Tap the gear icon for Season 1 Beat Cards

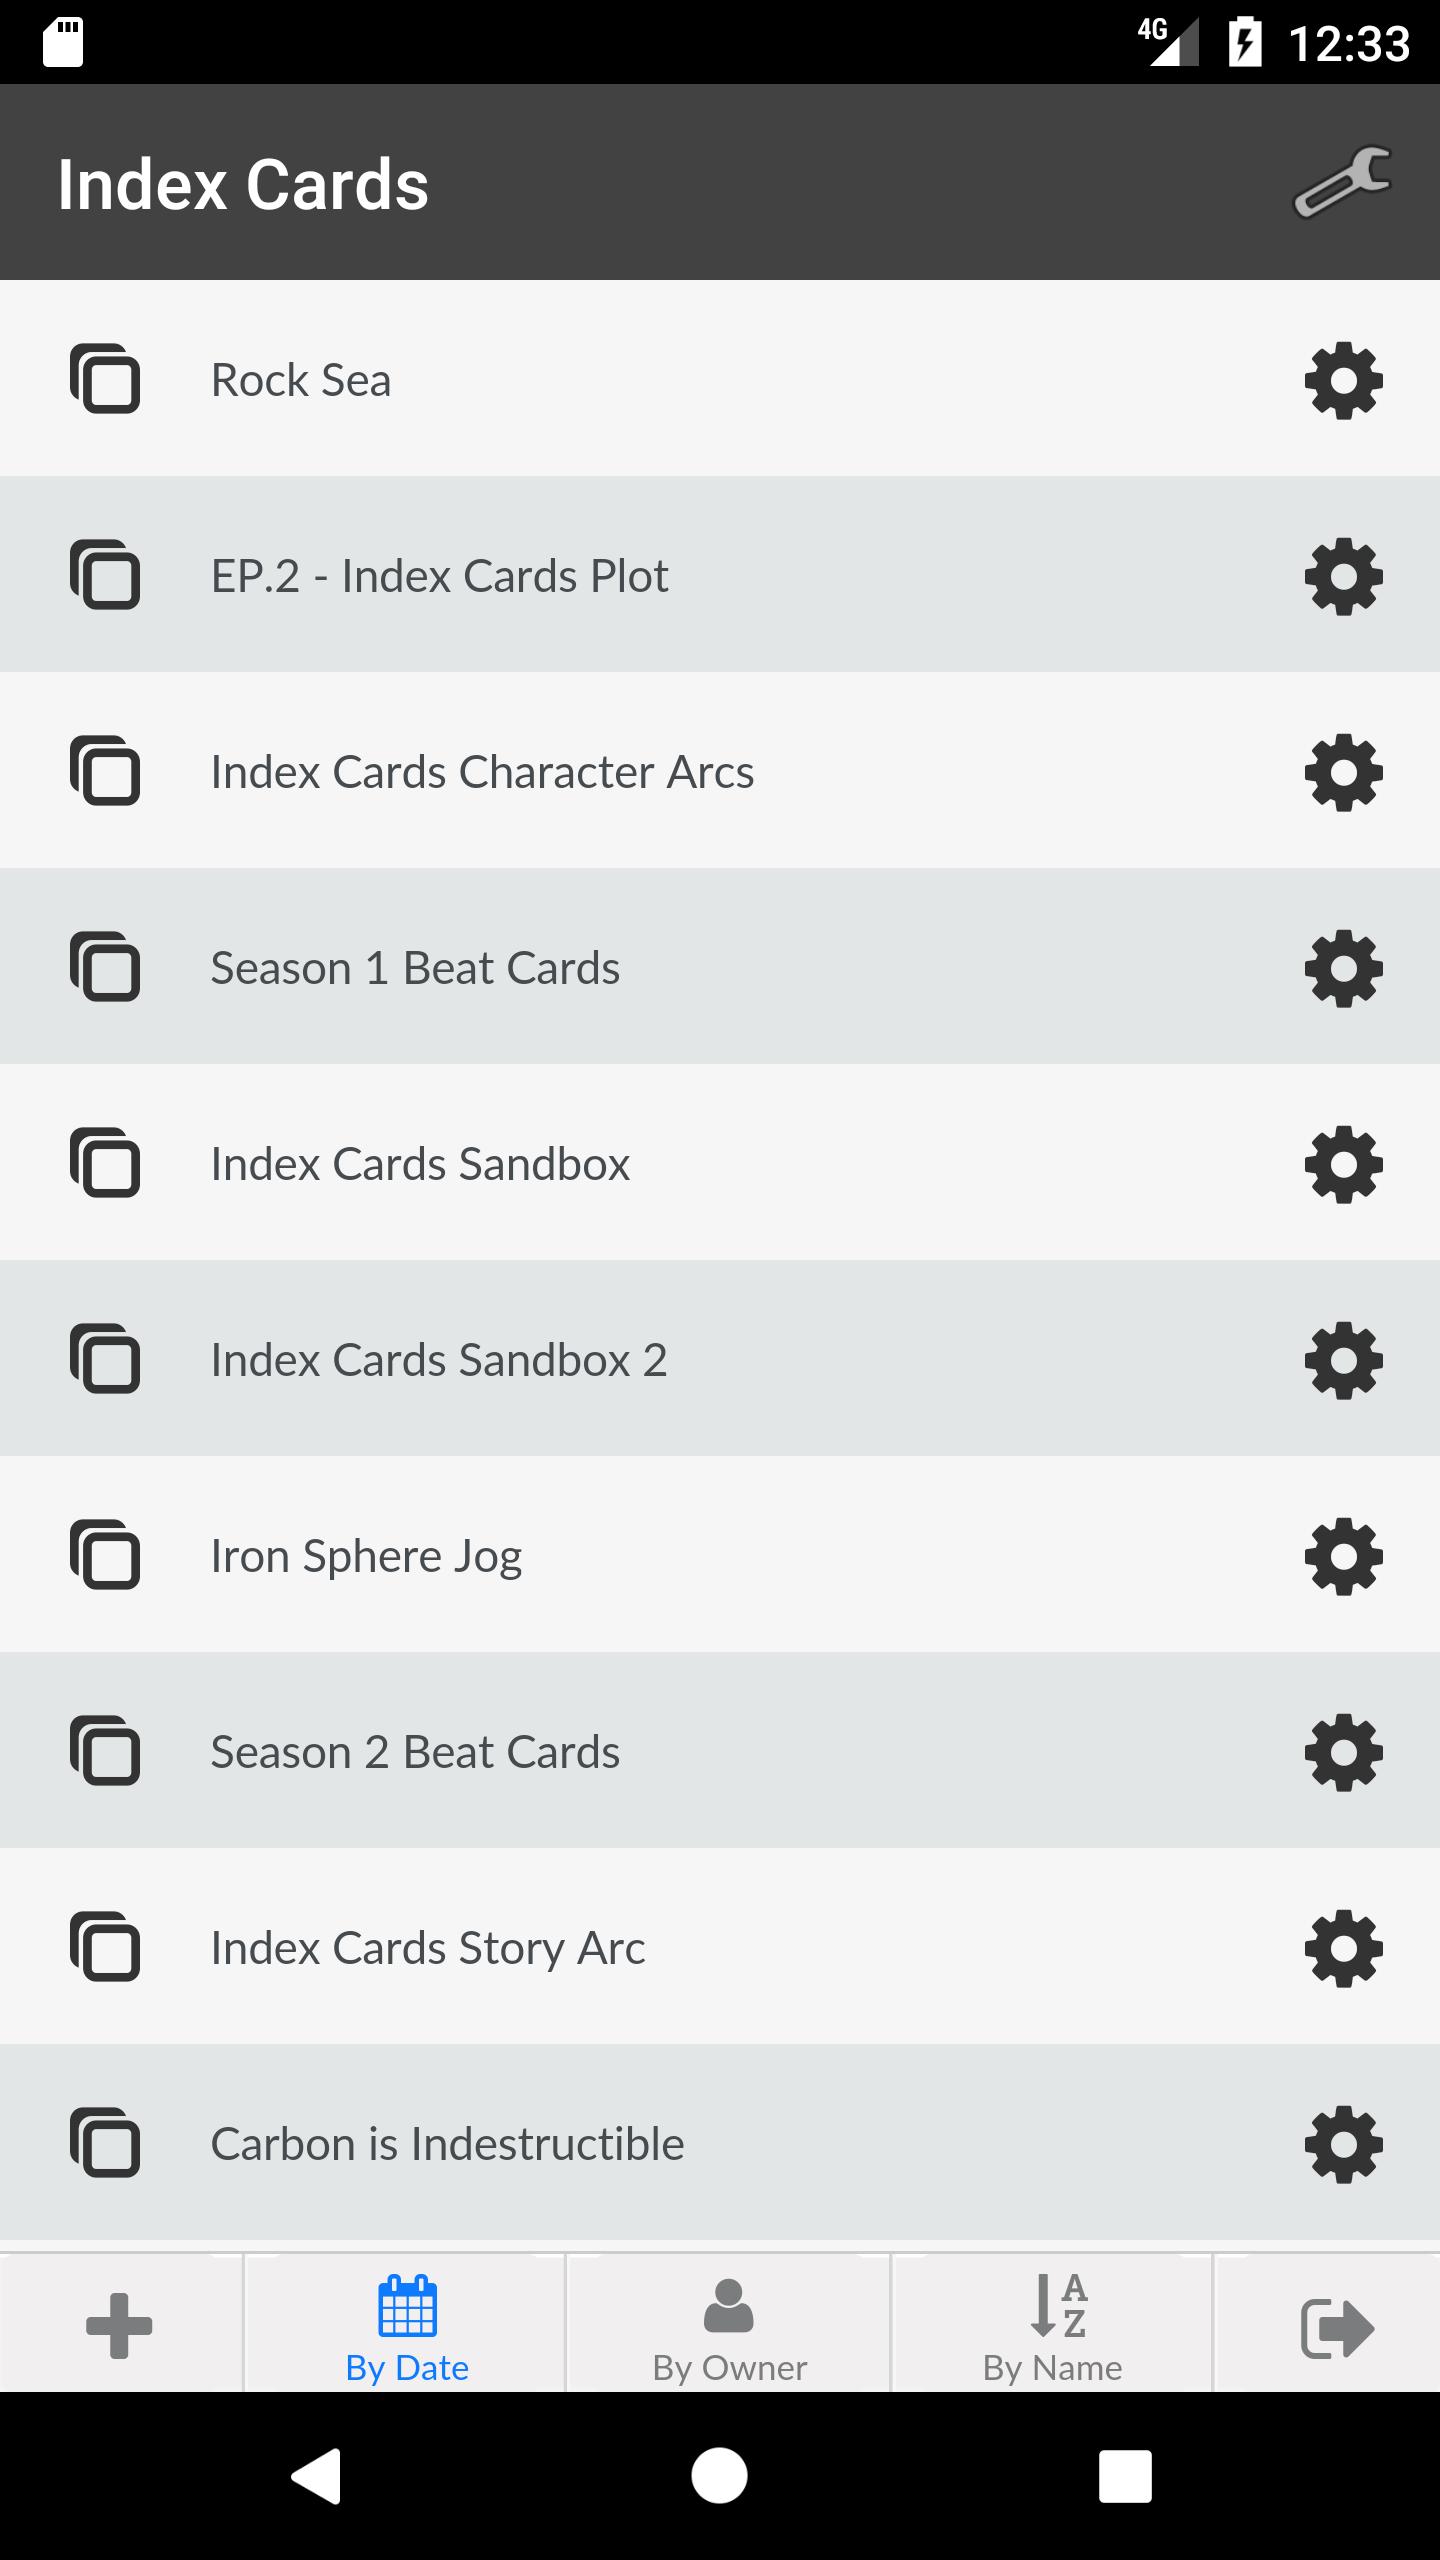[x=1343, y=968]
